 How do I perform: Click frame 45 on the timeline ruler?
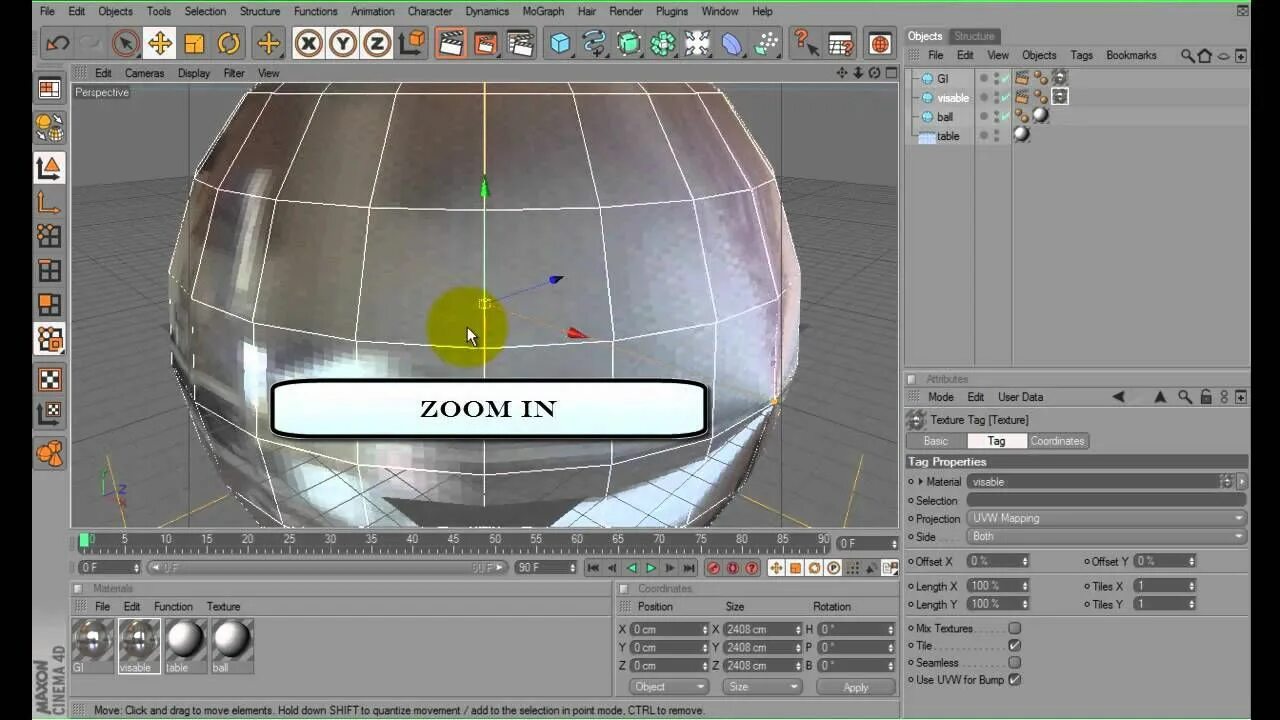click(452, 539)
